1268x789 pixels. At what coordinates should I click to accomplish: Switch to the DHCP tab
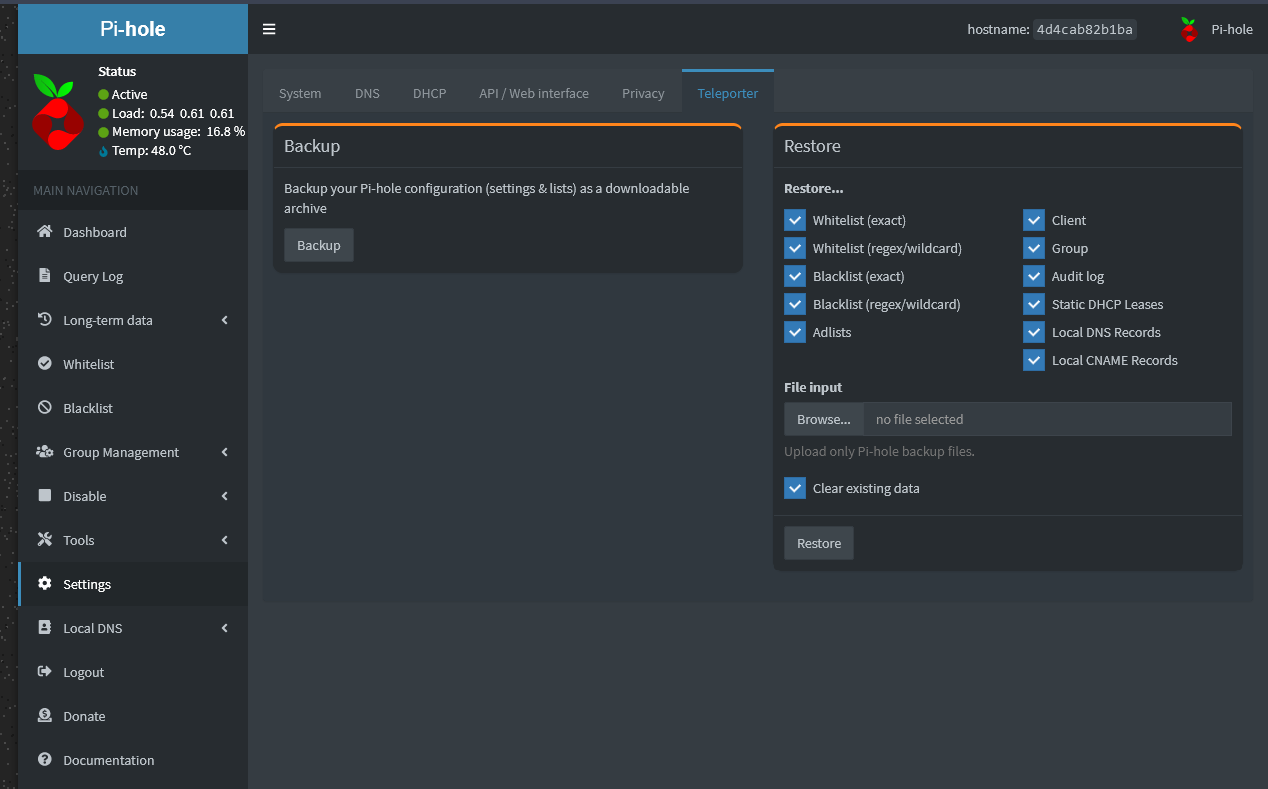429,93
